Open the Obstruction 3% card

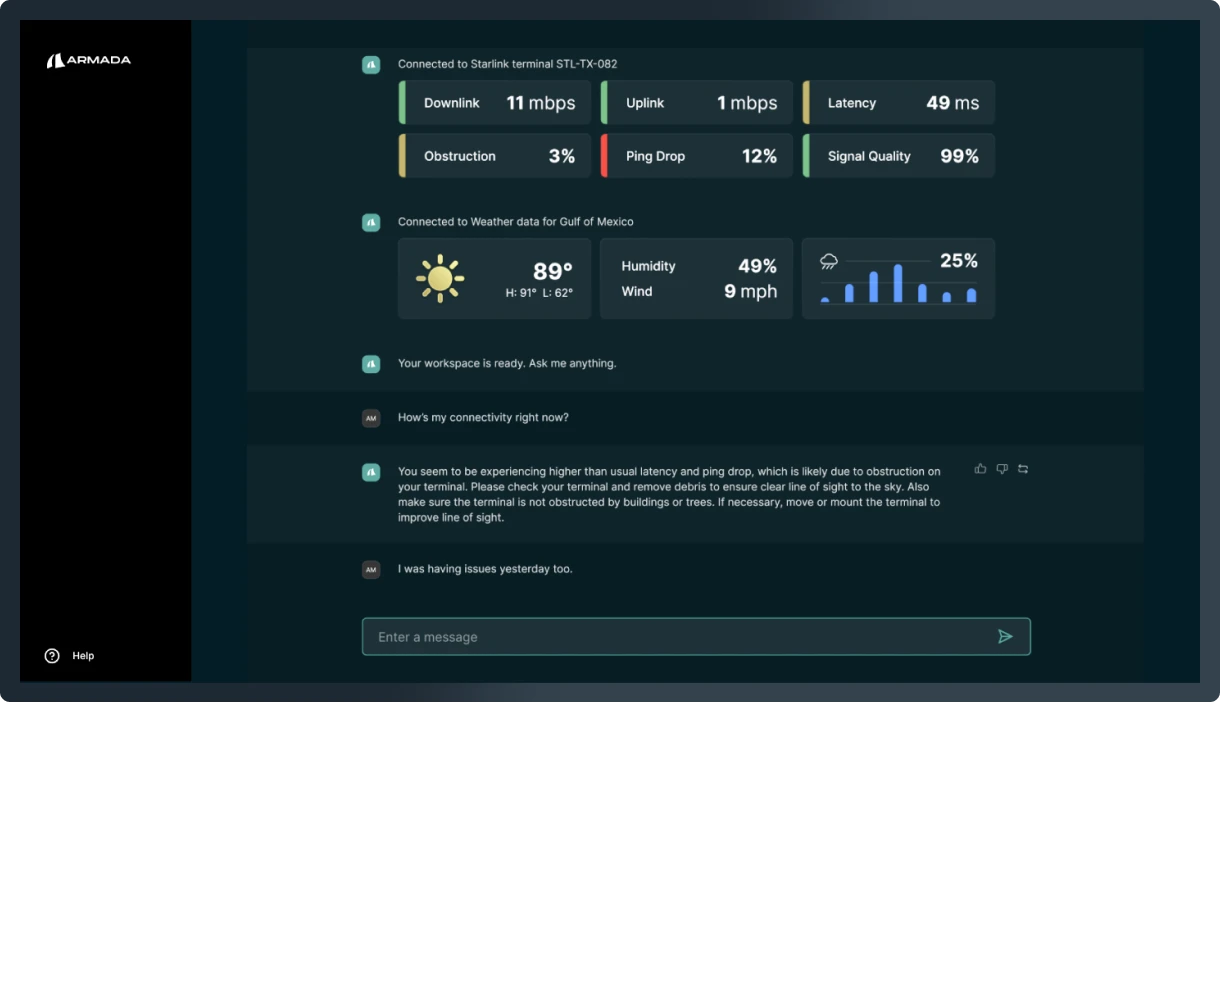[495, 156]
